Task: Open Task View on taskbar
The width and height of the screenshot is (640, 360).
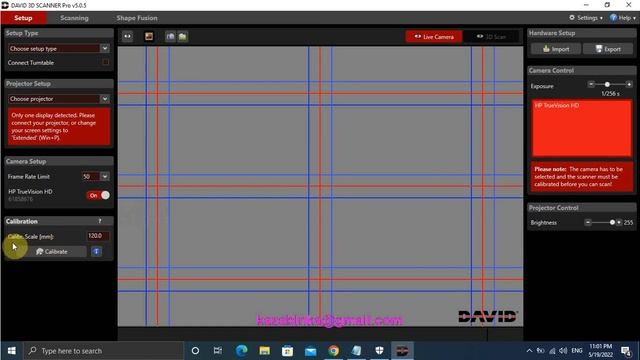Action: (x=218, y=351)
